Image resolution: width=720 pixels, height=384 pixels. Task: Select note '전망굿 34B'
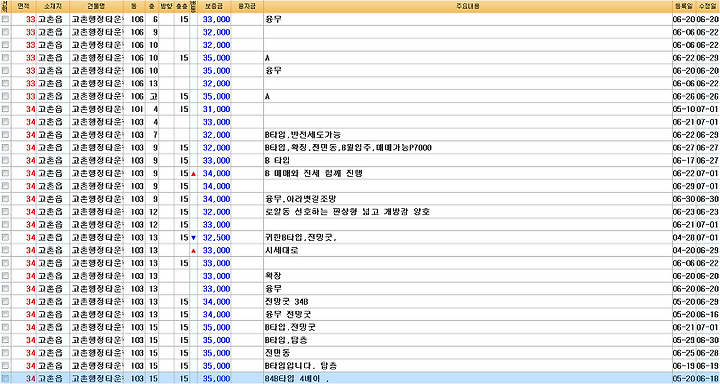pyautogui.click(x=287, y=302)
